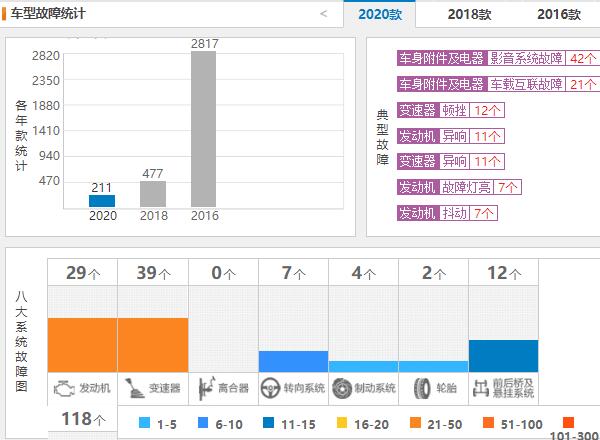This screenshot has height=440, width=600.
Task: Click the light blue 制动系统 fault bar
Action: click(x=363, y=367)
